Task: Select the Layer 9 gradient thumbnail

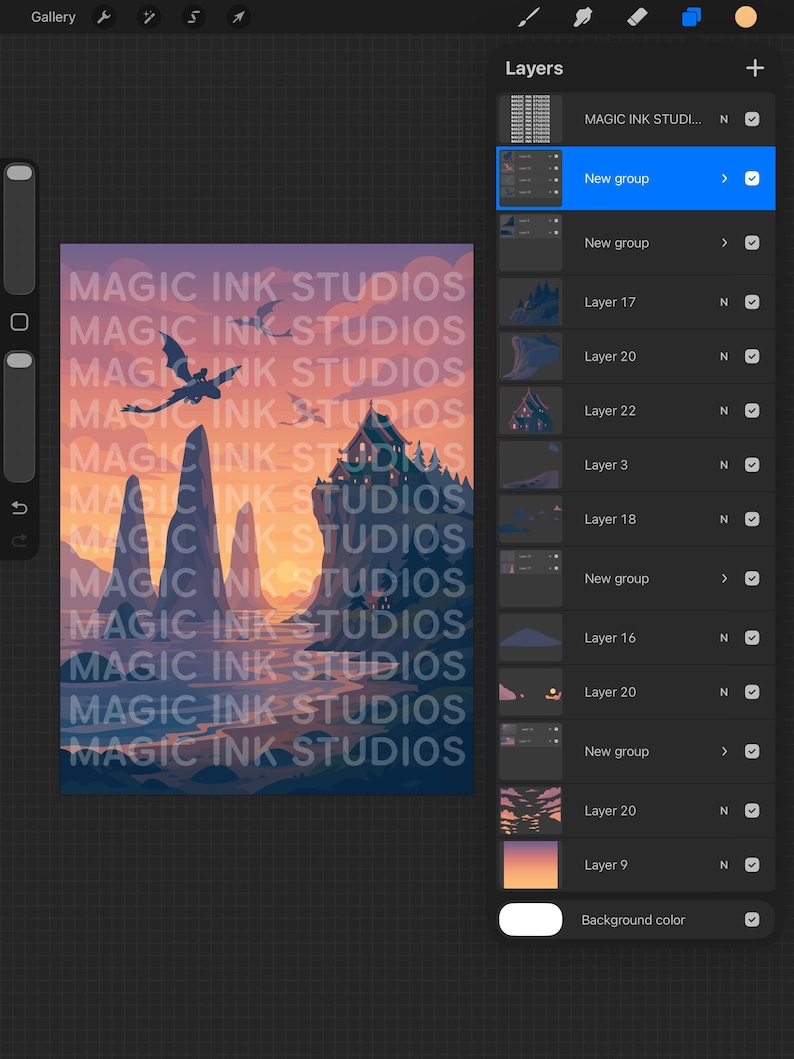Action: pyautogui.click(x=531, y=864)
